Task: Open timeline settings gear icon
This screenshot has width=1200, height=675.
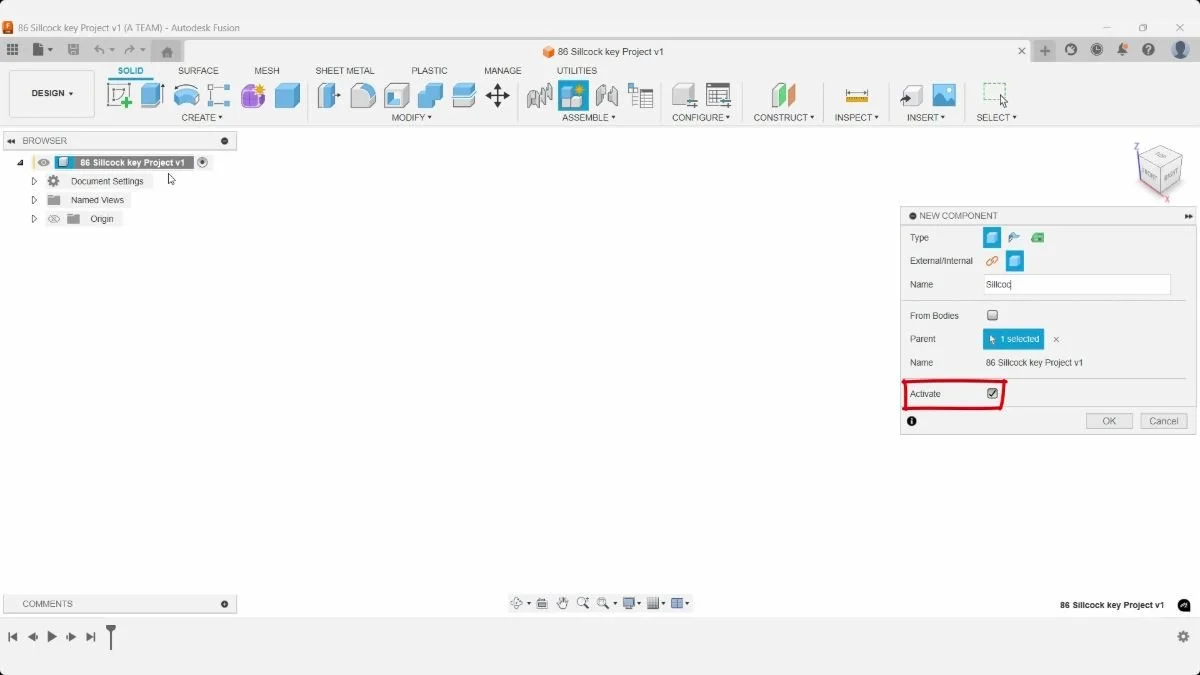Action: [1183, 637]
